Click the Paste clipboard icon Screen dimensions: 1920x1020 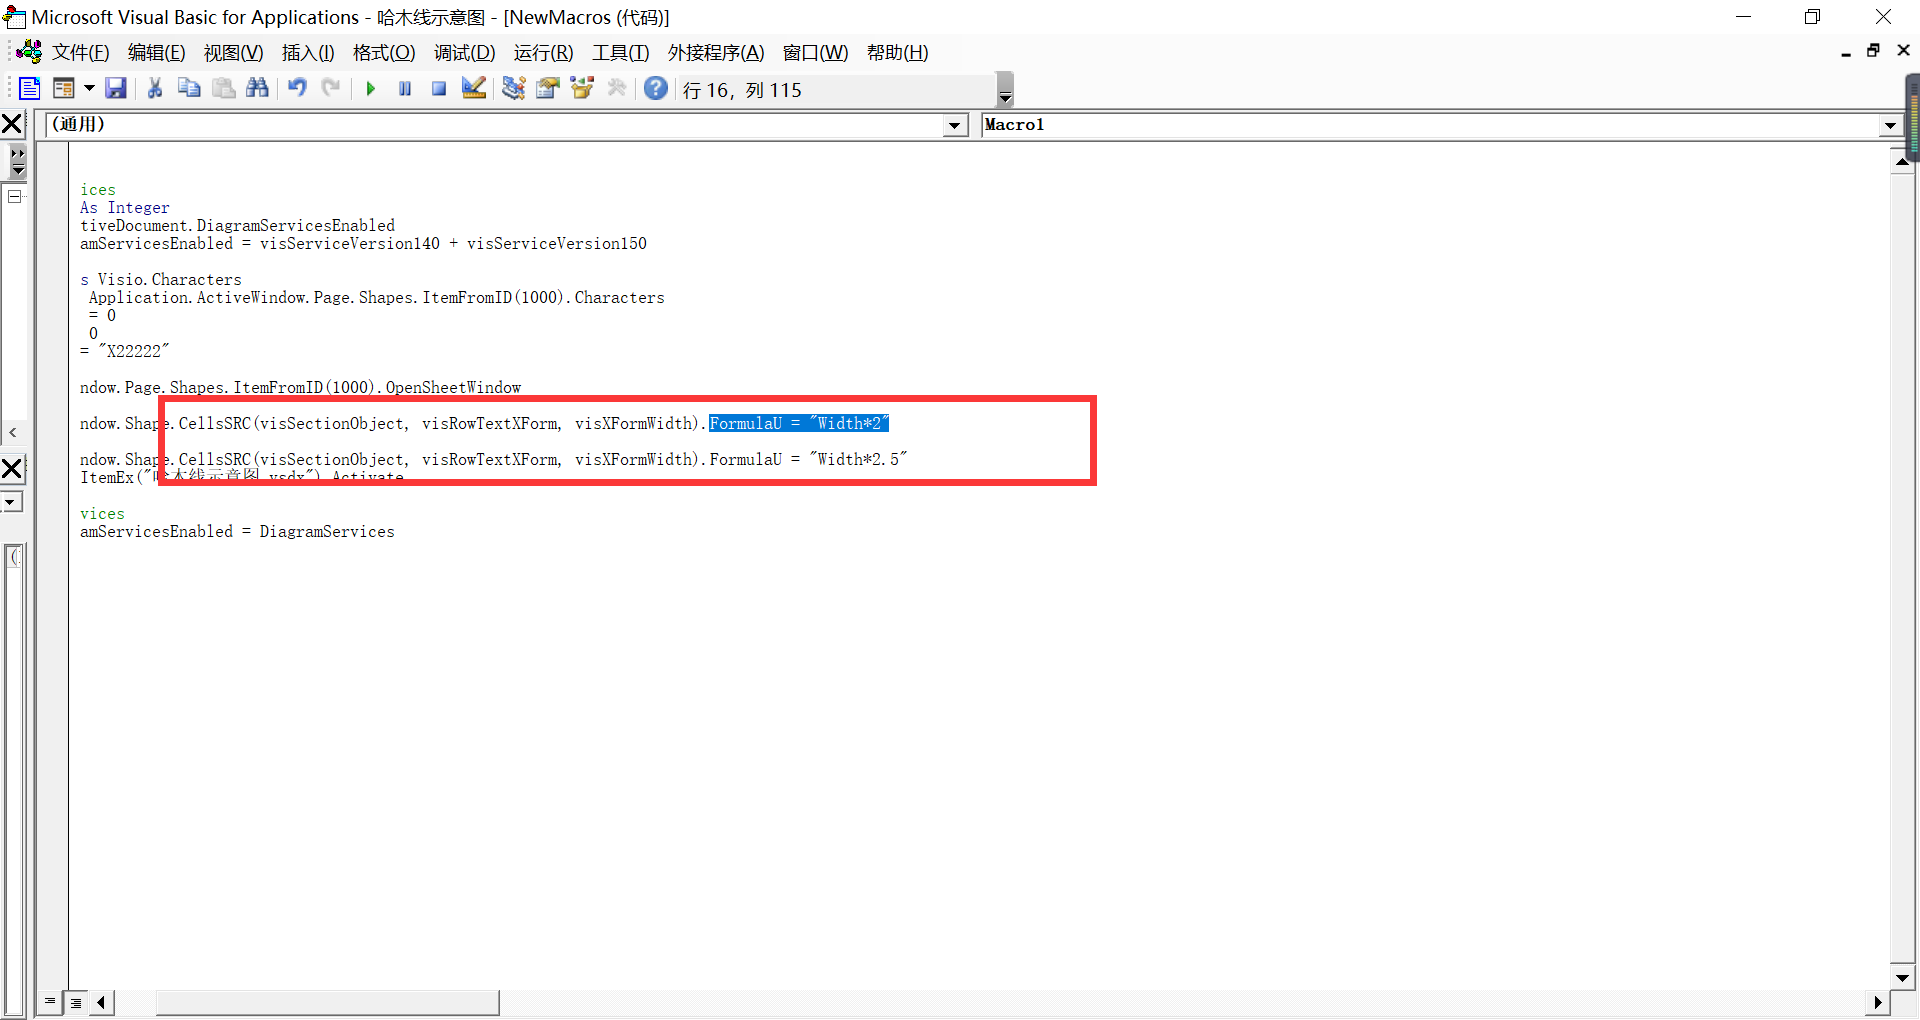(224, 89)
